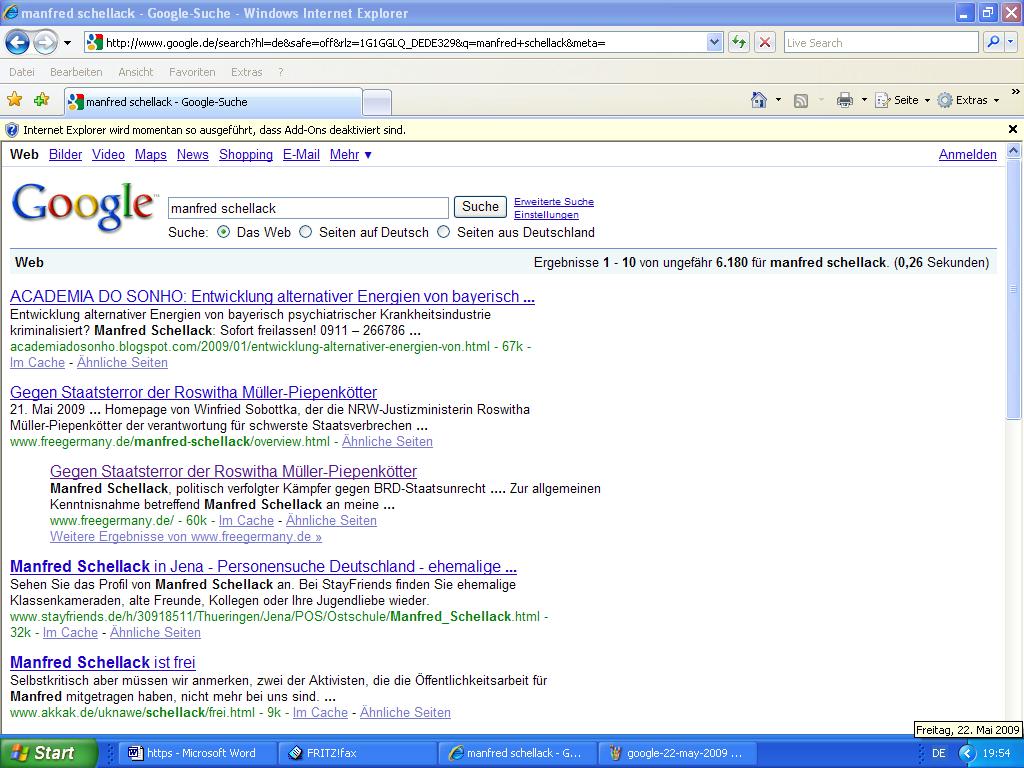Viewport: 1024px width, 768px height.
Task: Expand the Home button dropdown arrow
Action: coord(778,100)
